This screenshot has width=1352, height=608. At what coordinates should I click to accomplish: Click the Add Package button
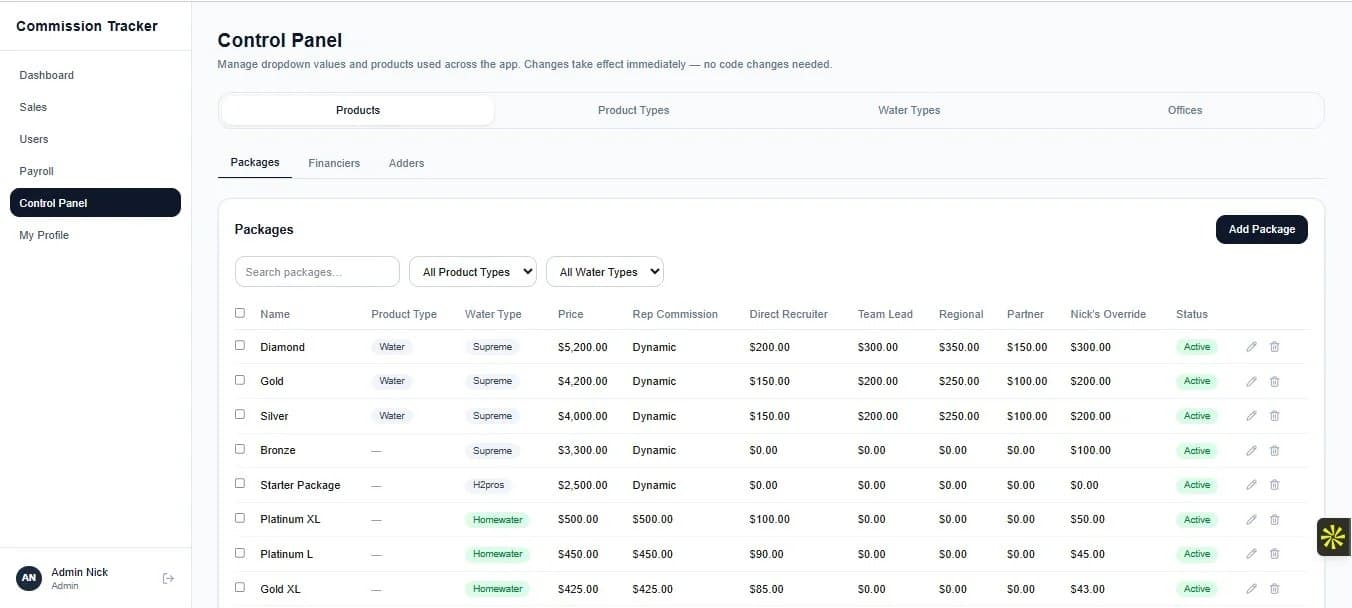click(x=1261, y=229)
